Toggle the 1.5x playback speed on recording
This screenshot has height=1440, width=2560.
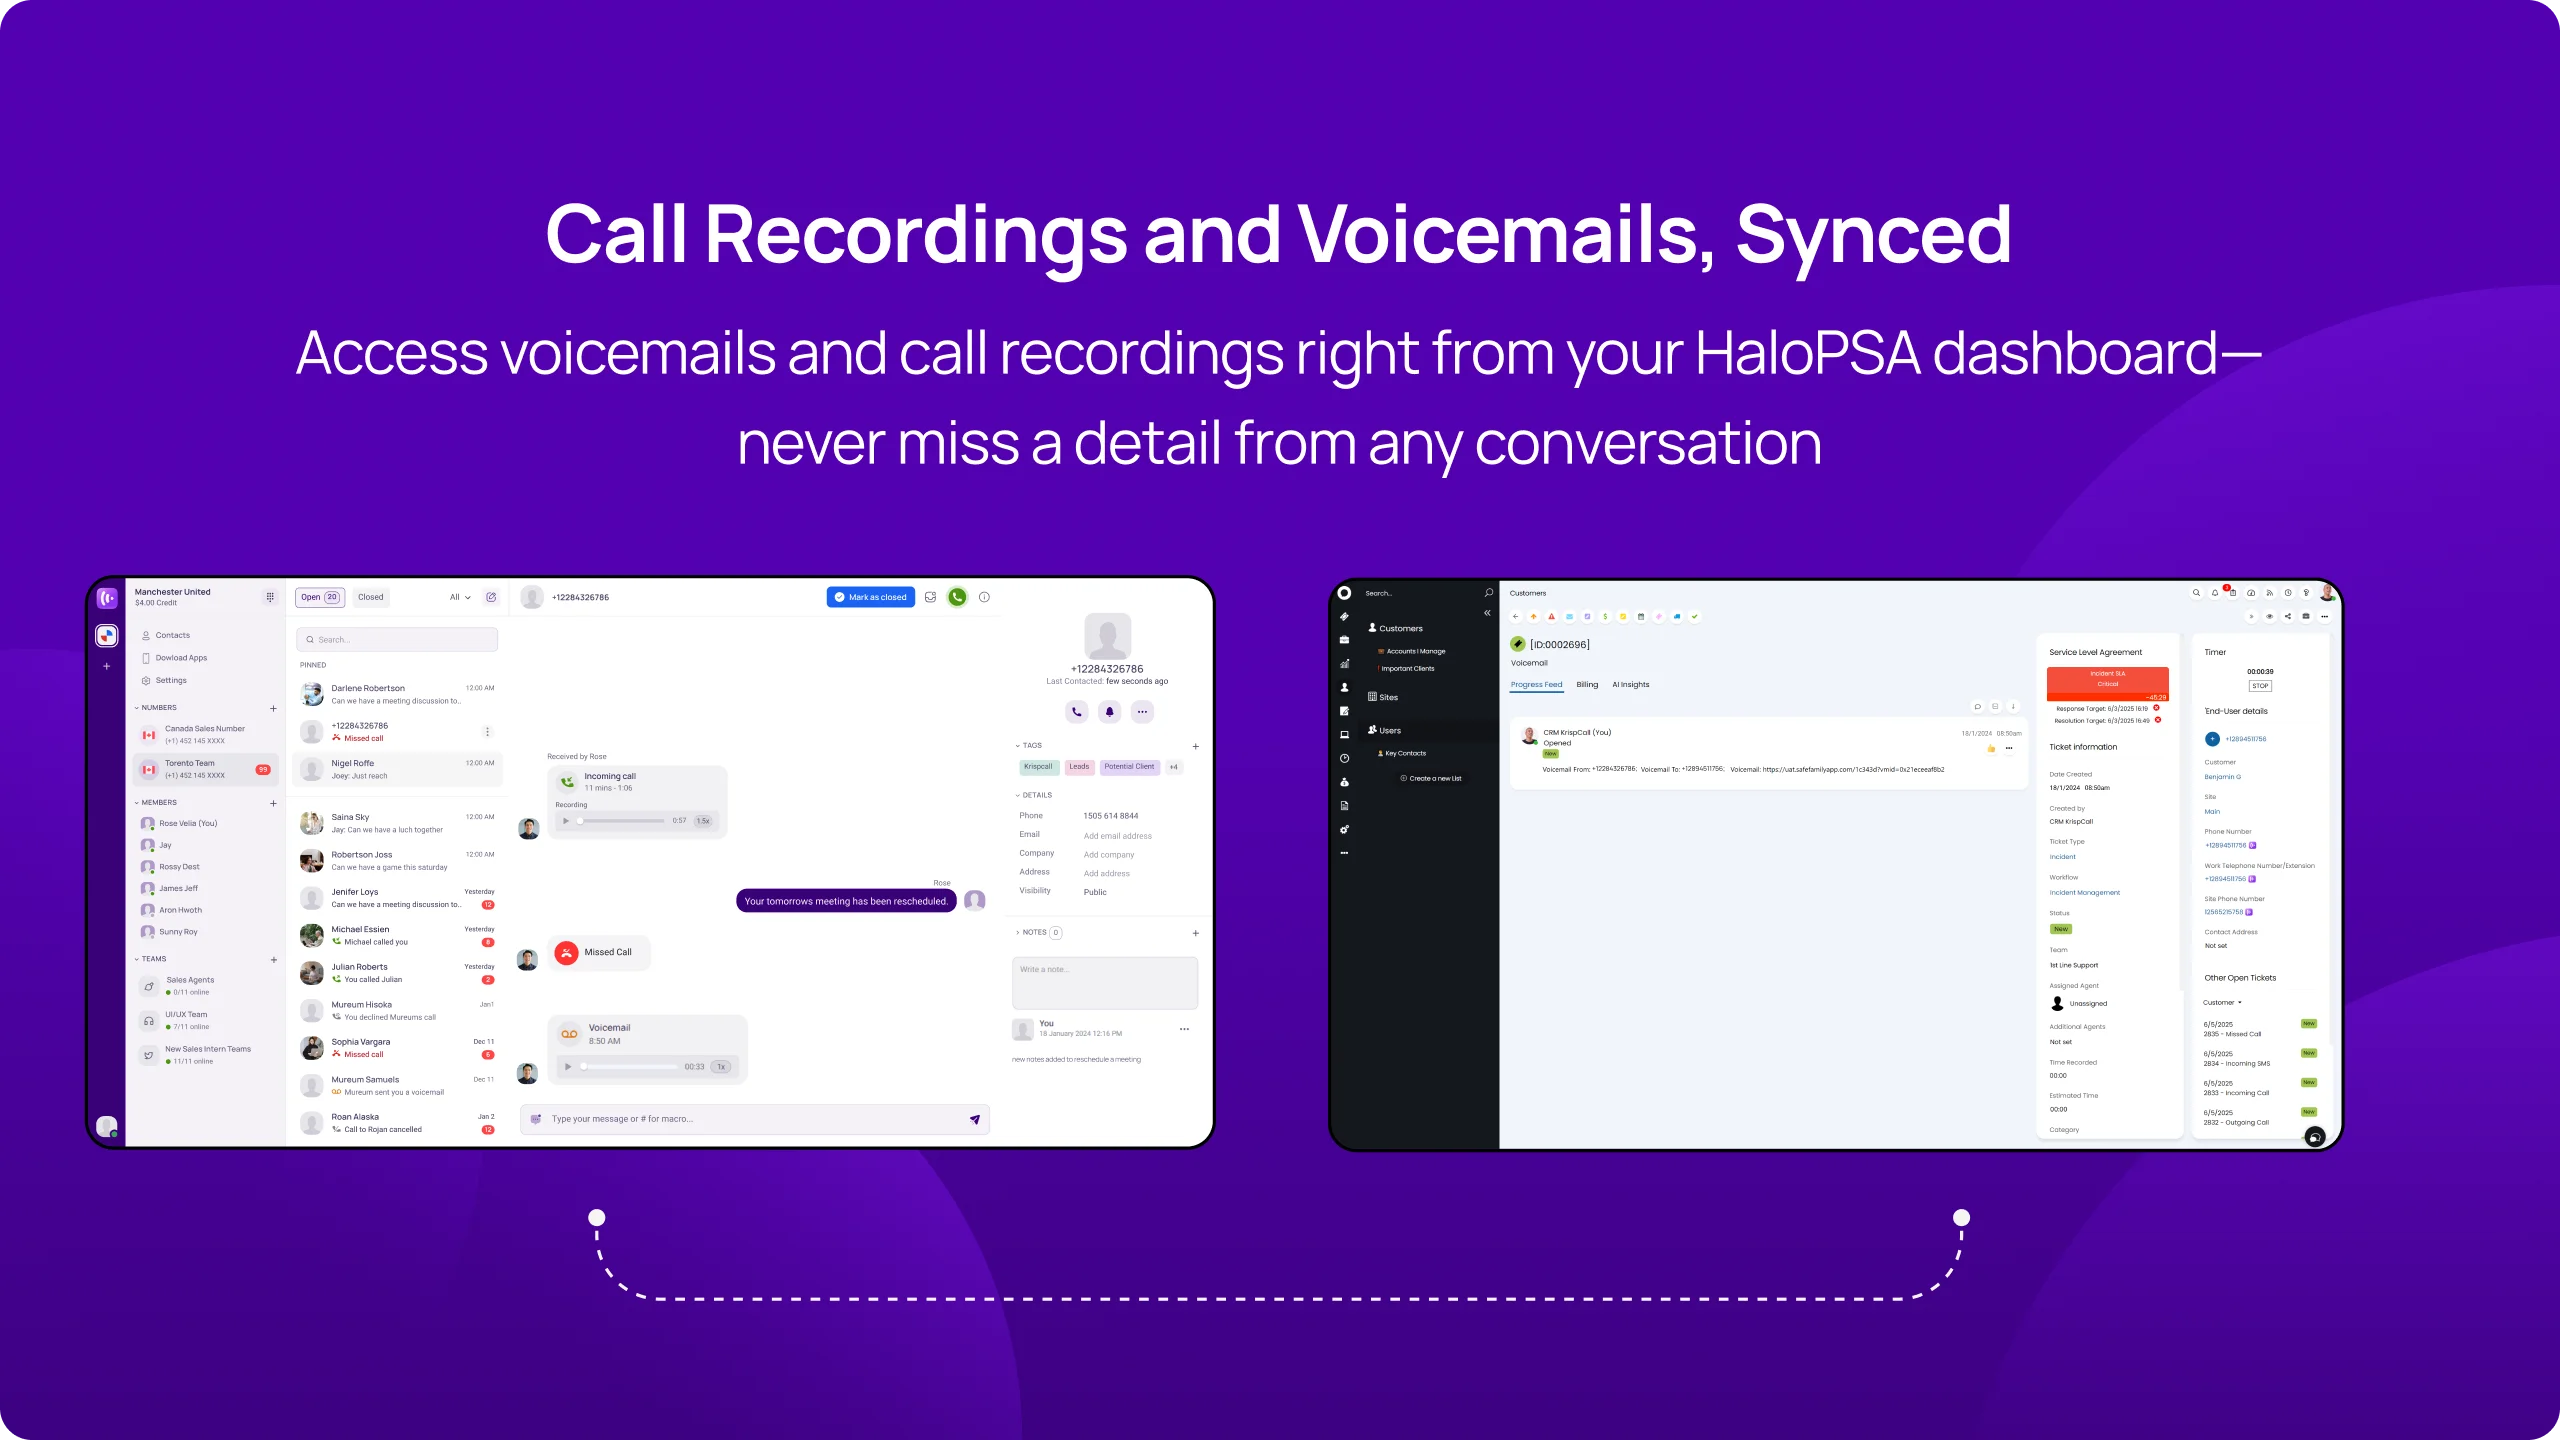point(704,821)
